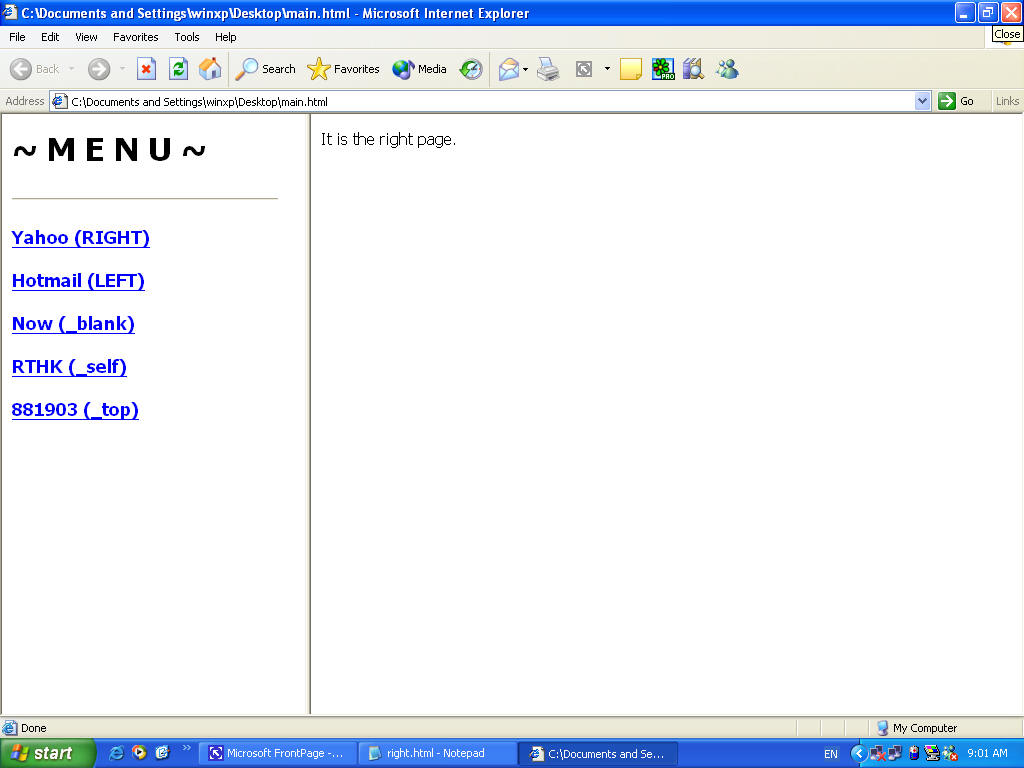
Task: Open the Edit menu
Action: click(50, 37)
